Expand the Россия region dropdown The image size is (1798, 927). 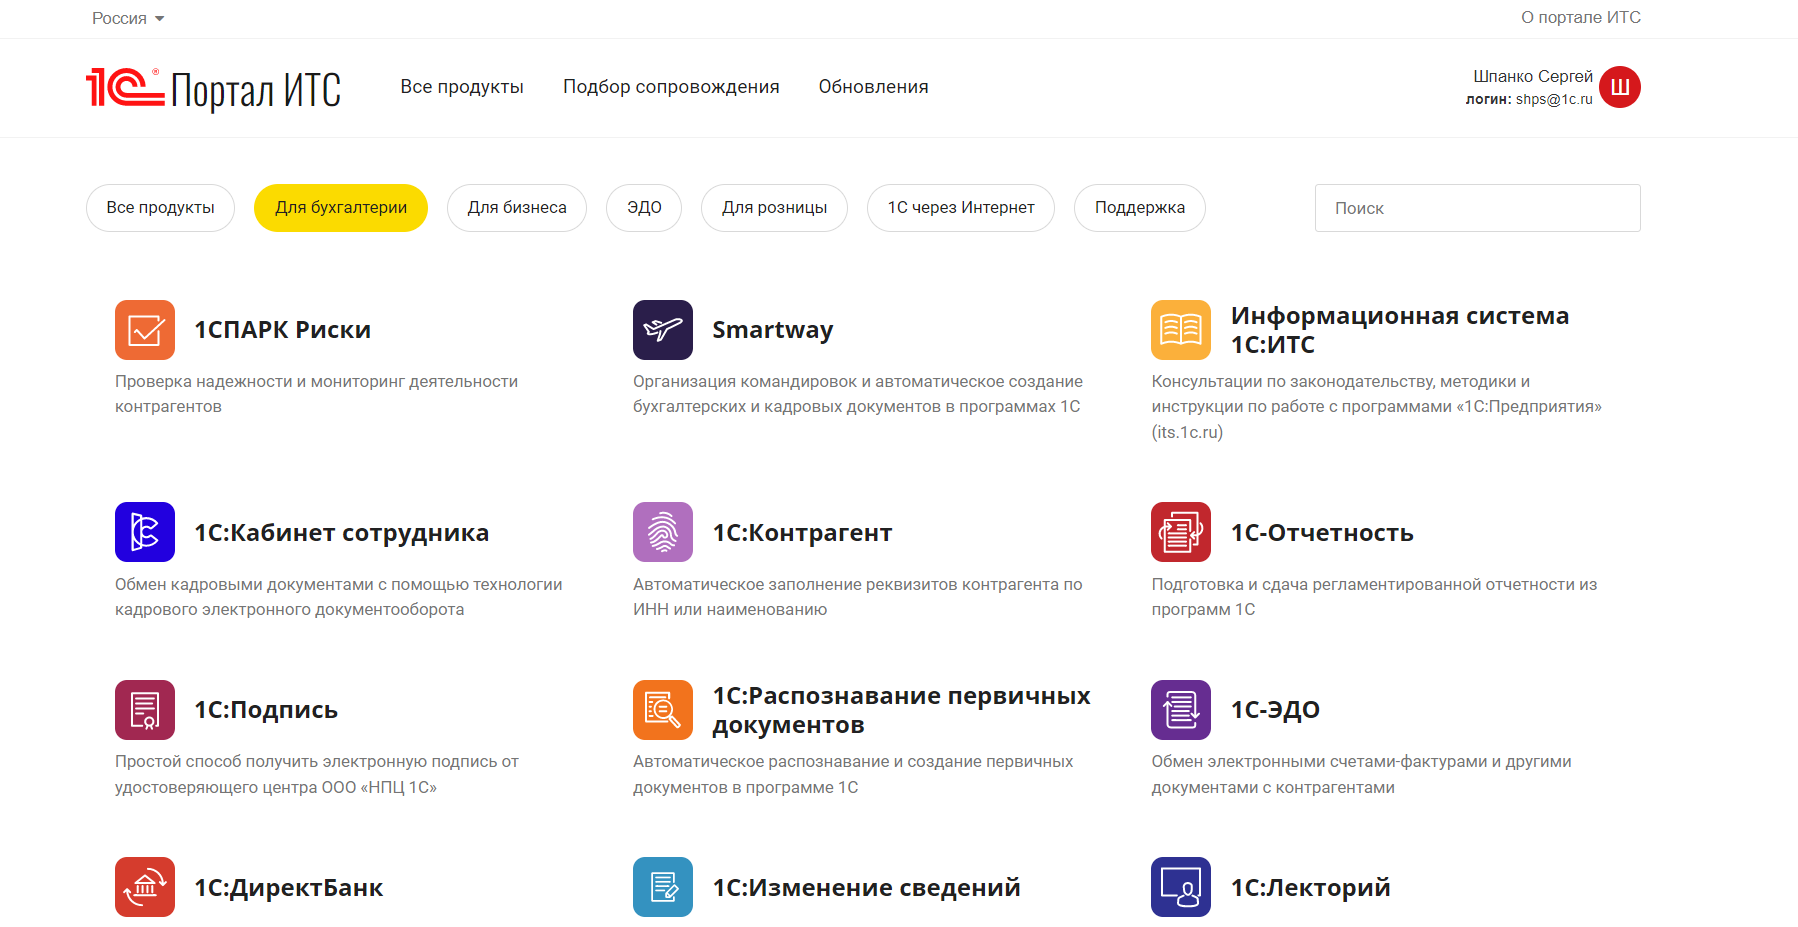[x=128, y=18]
